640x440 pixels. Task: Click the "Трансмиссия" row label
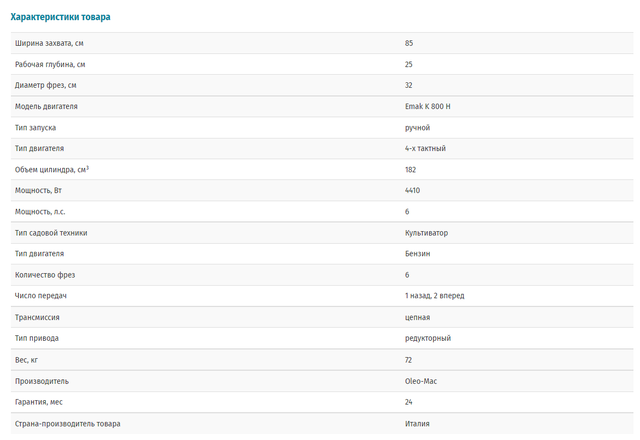coord(38,317)
